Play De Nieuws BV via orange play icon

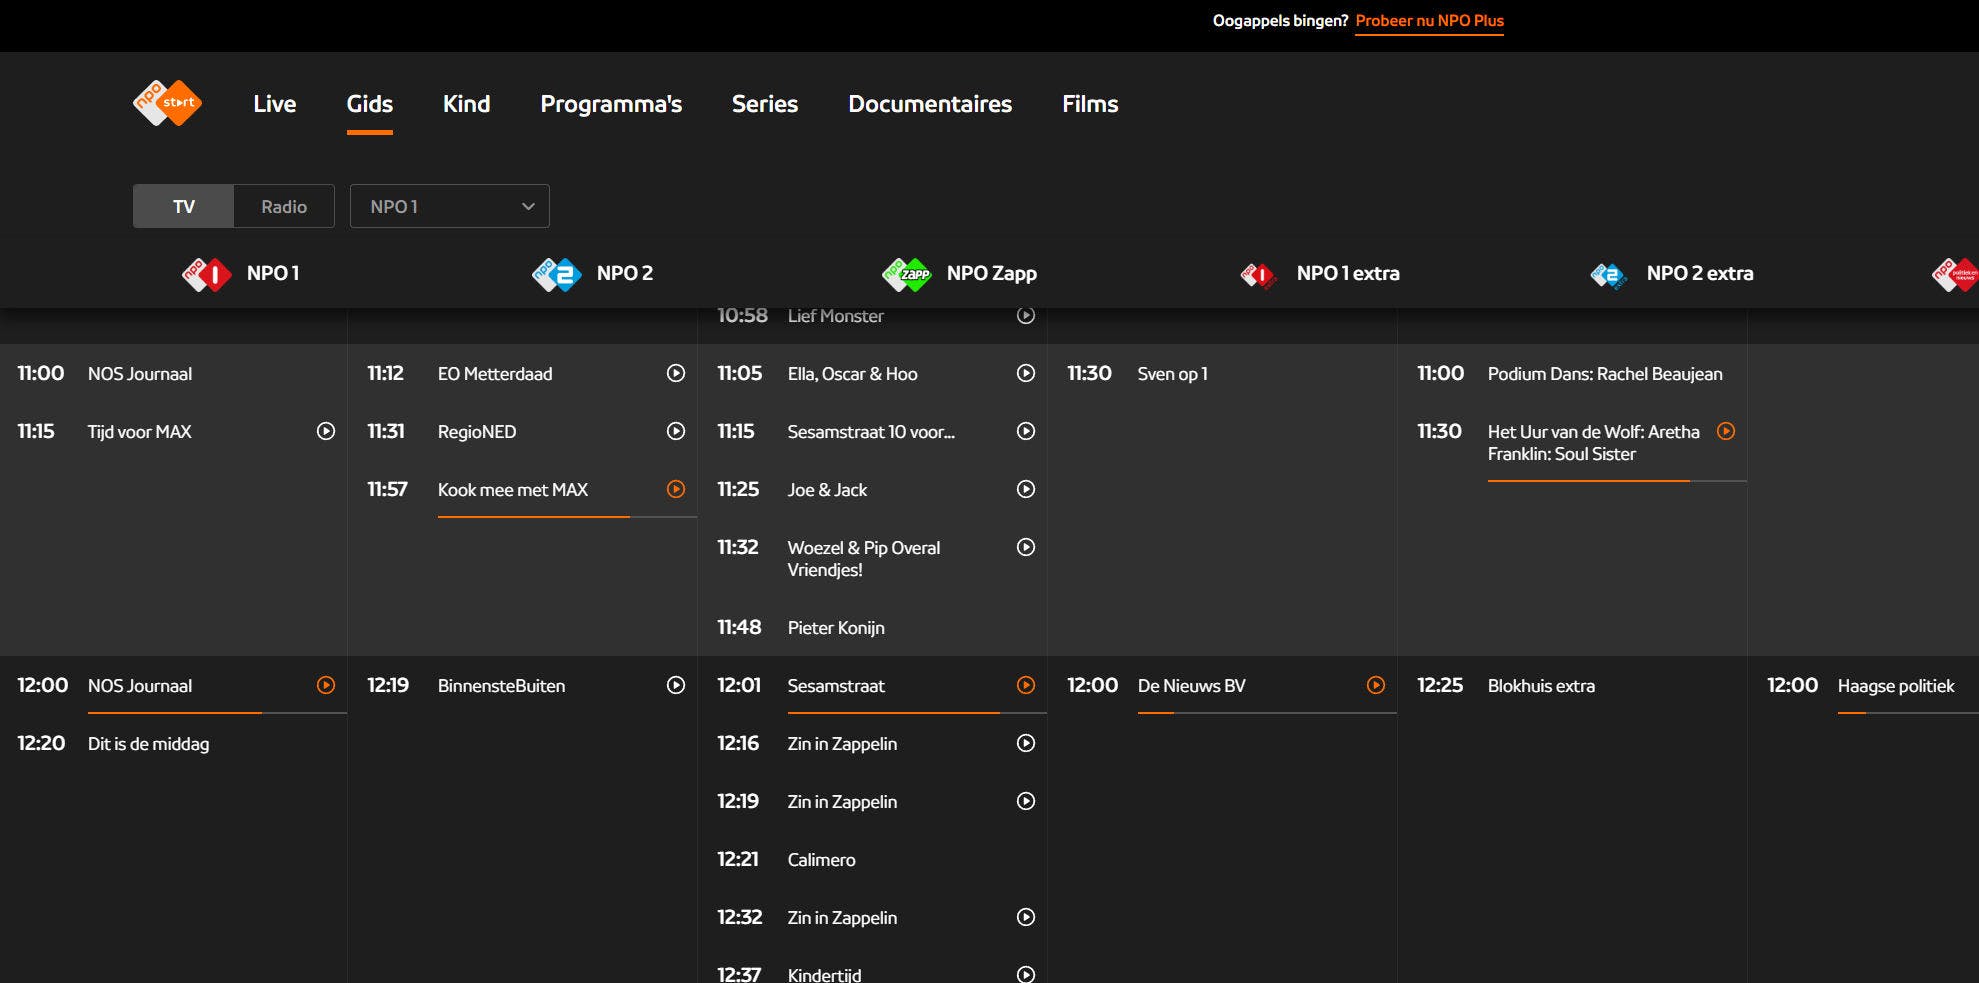click(1376, 685)
